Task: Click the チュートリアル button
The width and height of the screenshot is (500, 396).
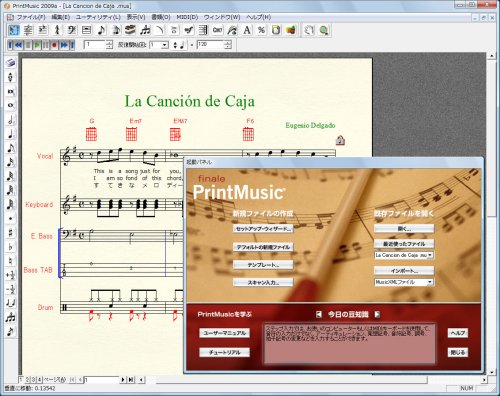Action: pyautogui.click(x=224, y=353)
